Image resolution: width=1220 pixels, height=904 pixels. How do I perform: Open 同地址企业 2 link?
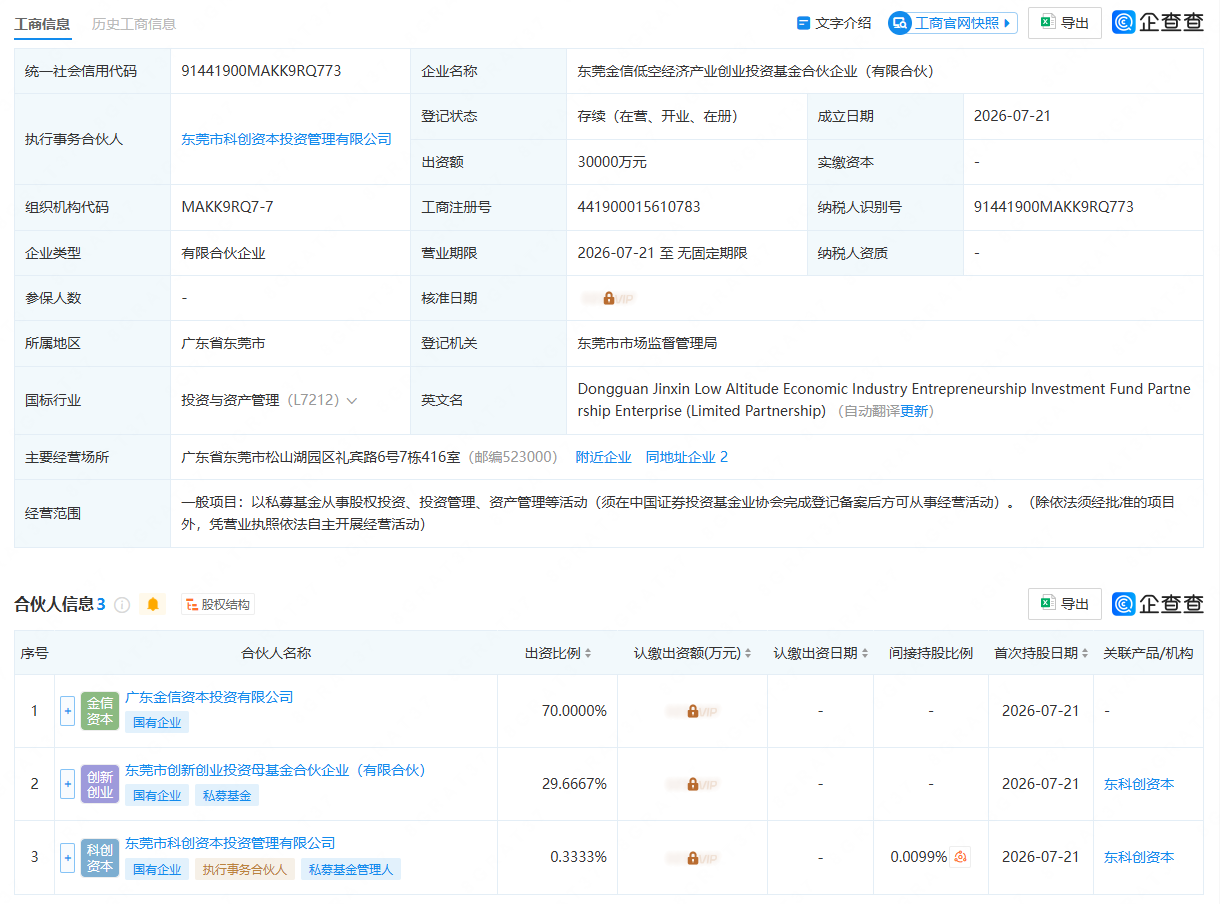tap(687, 457)
